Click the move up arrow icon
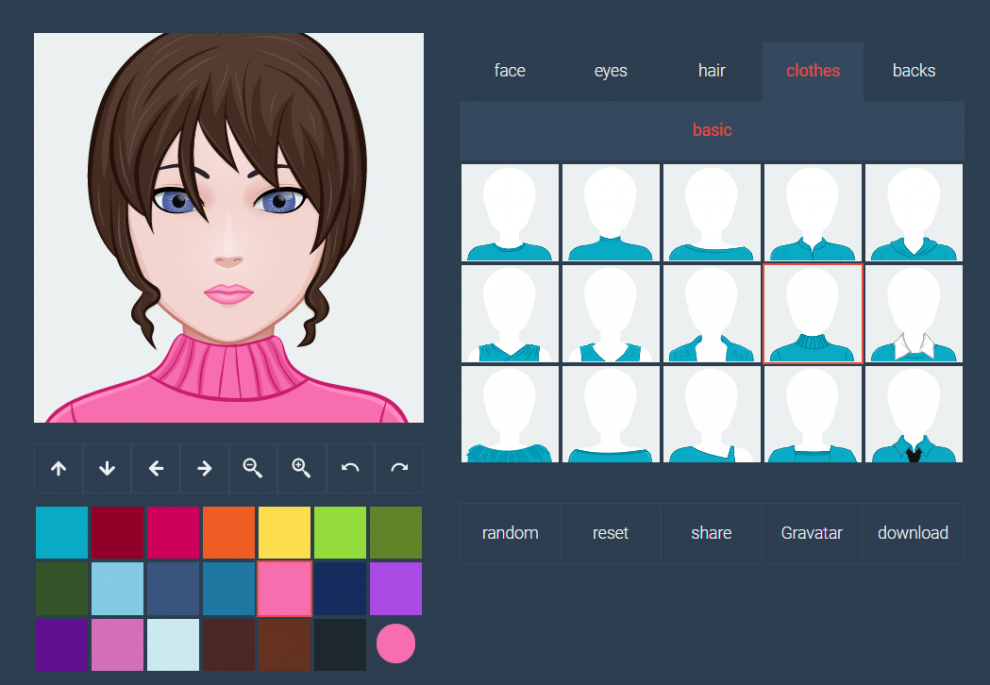Screen dimensions: 990x685 [x=59, y=468]
